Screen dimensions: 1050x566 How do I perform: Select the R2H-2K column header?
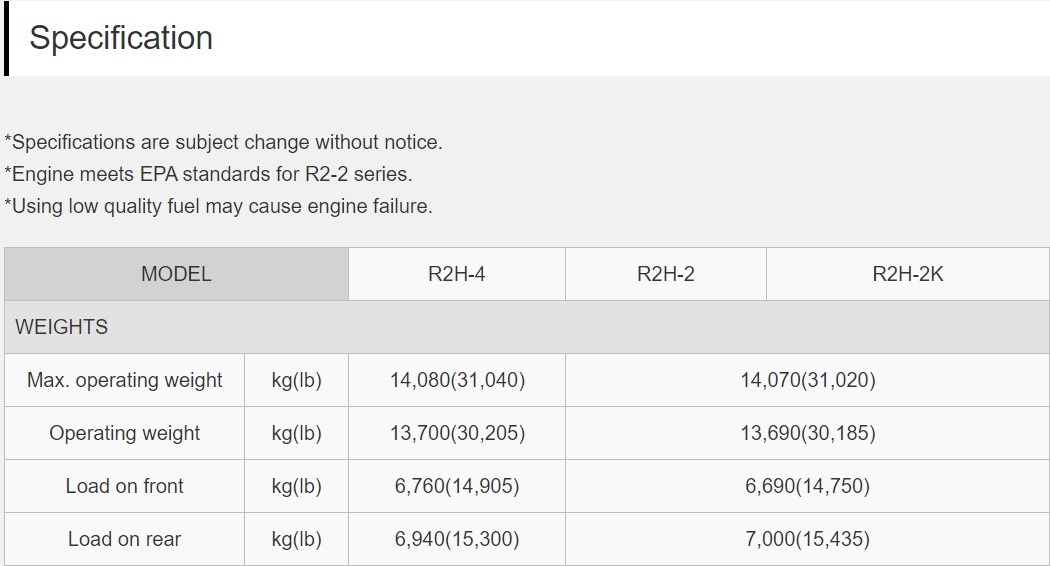(x=908, y=274)
